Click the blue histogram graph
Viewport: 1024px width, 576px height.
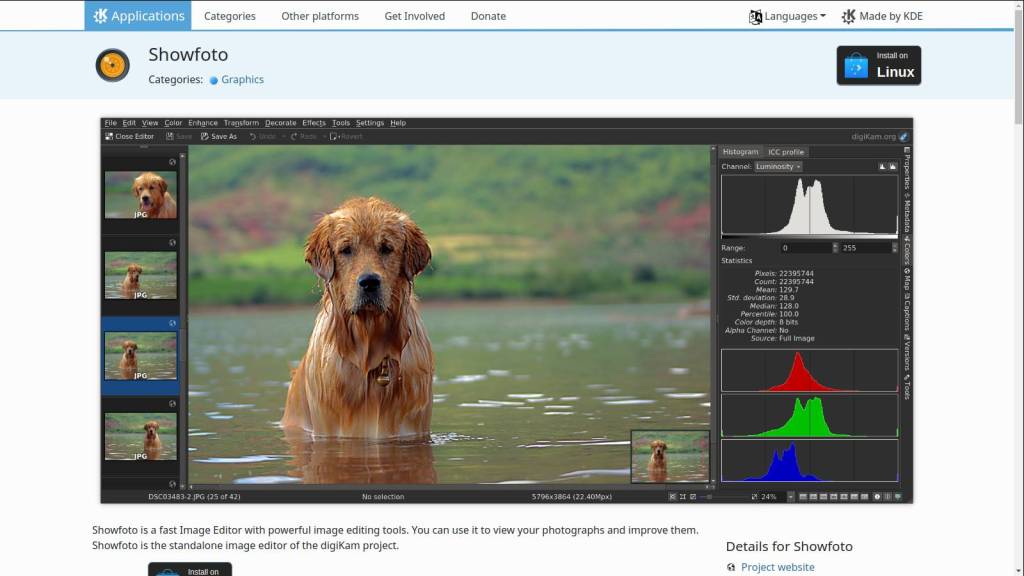click(x=809, y=460)
